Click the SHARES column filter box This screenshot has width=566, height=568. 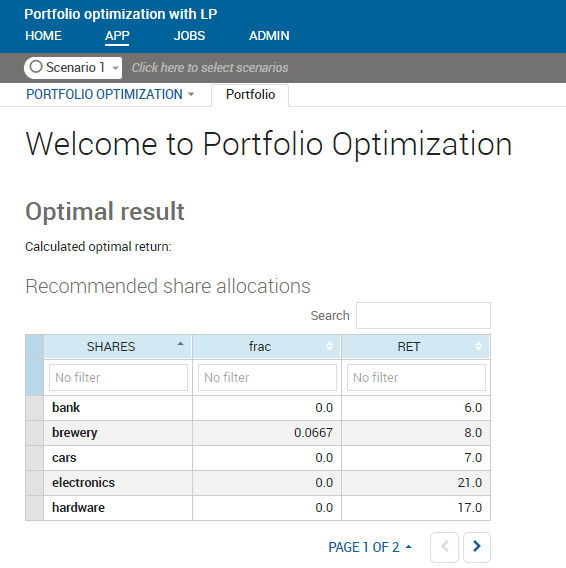[118, 377]
